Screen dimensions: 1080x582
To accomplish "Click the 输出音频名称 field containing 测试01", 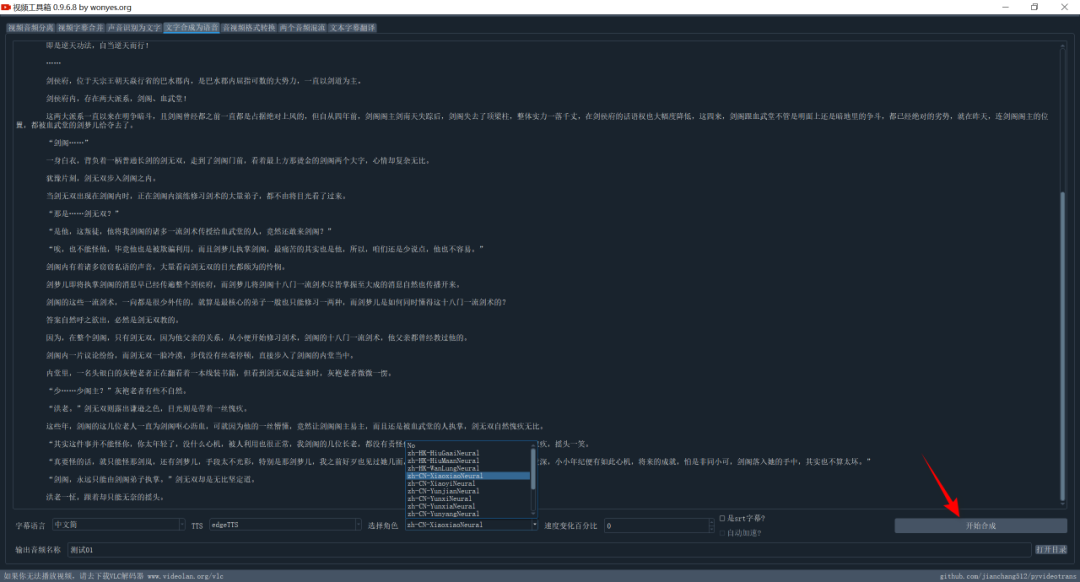I will coord(549,550).
